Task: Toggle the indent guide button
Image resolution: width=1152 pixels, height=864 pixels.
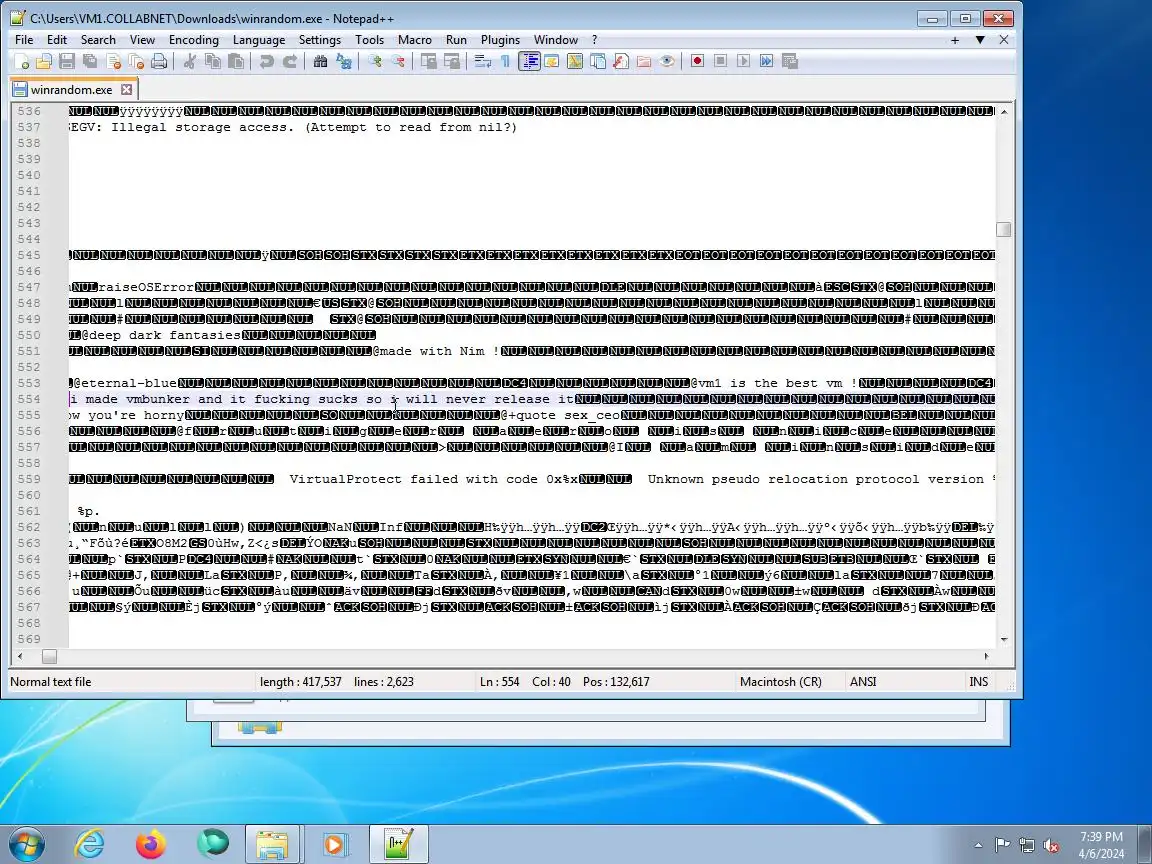Action: (529, 62)
